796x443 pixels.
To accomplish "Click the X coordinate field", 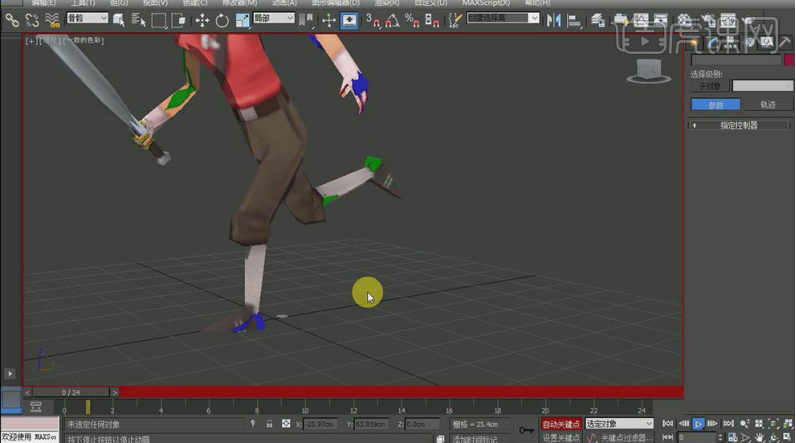I will 320,424.
